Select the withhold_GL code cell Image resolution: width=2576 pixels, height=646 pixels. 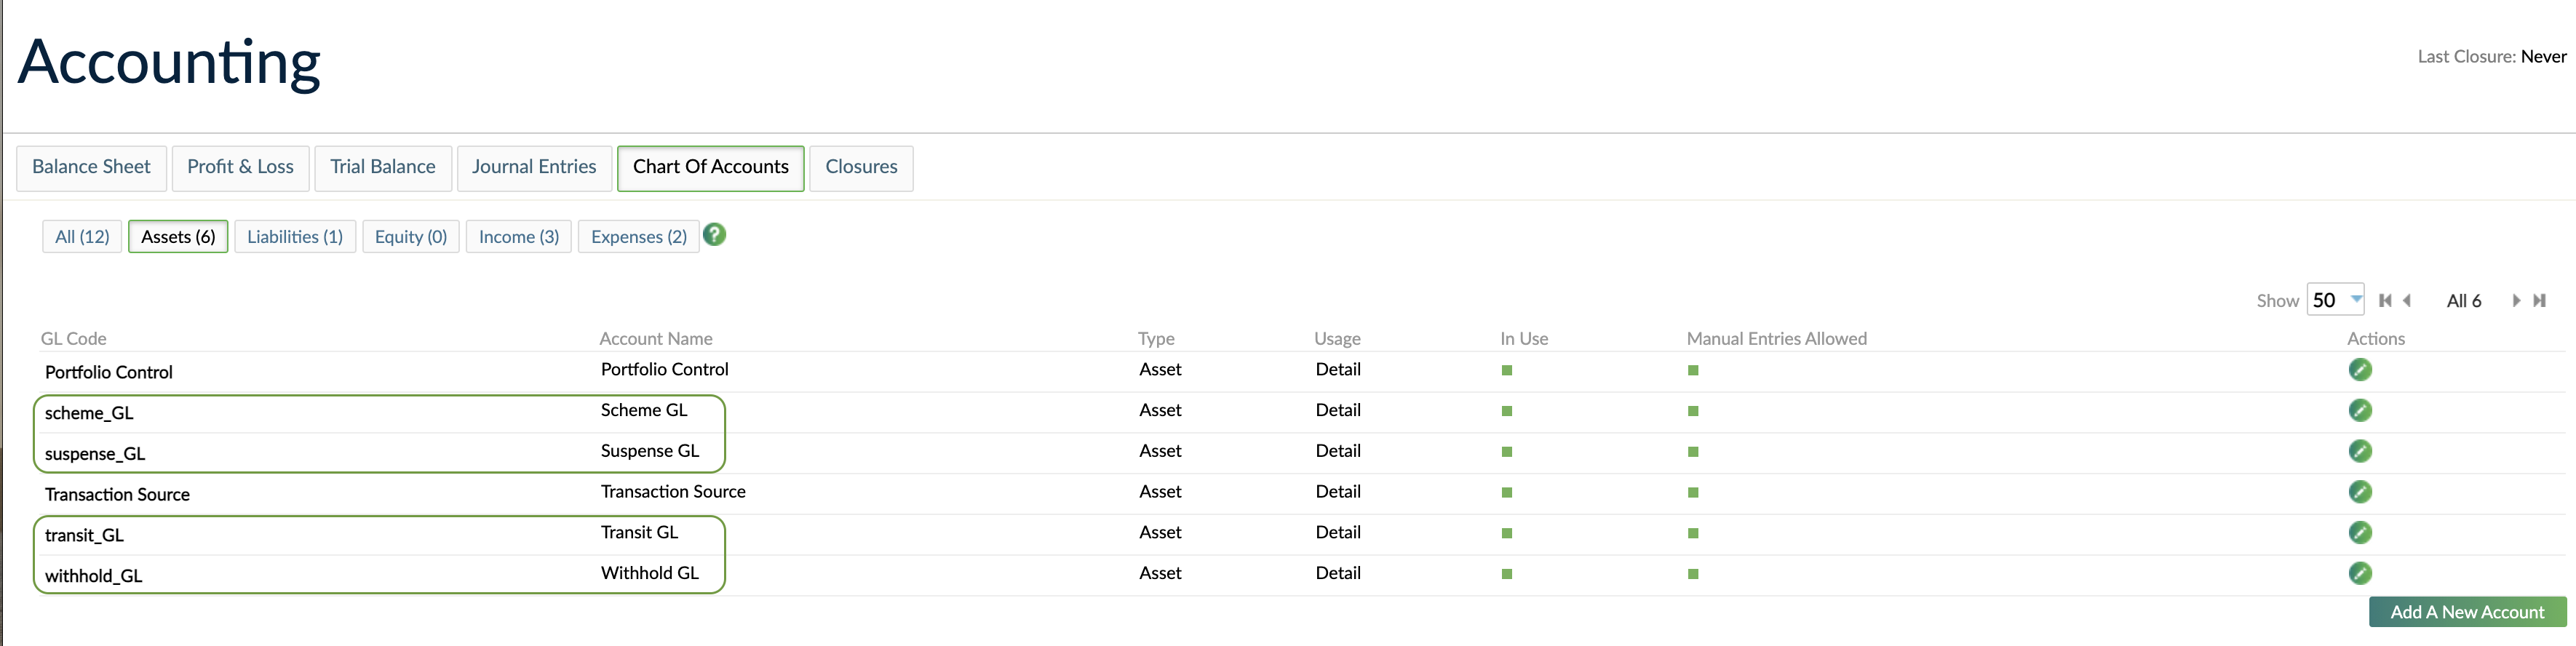tap(93, 576)
